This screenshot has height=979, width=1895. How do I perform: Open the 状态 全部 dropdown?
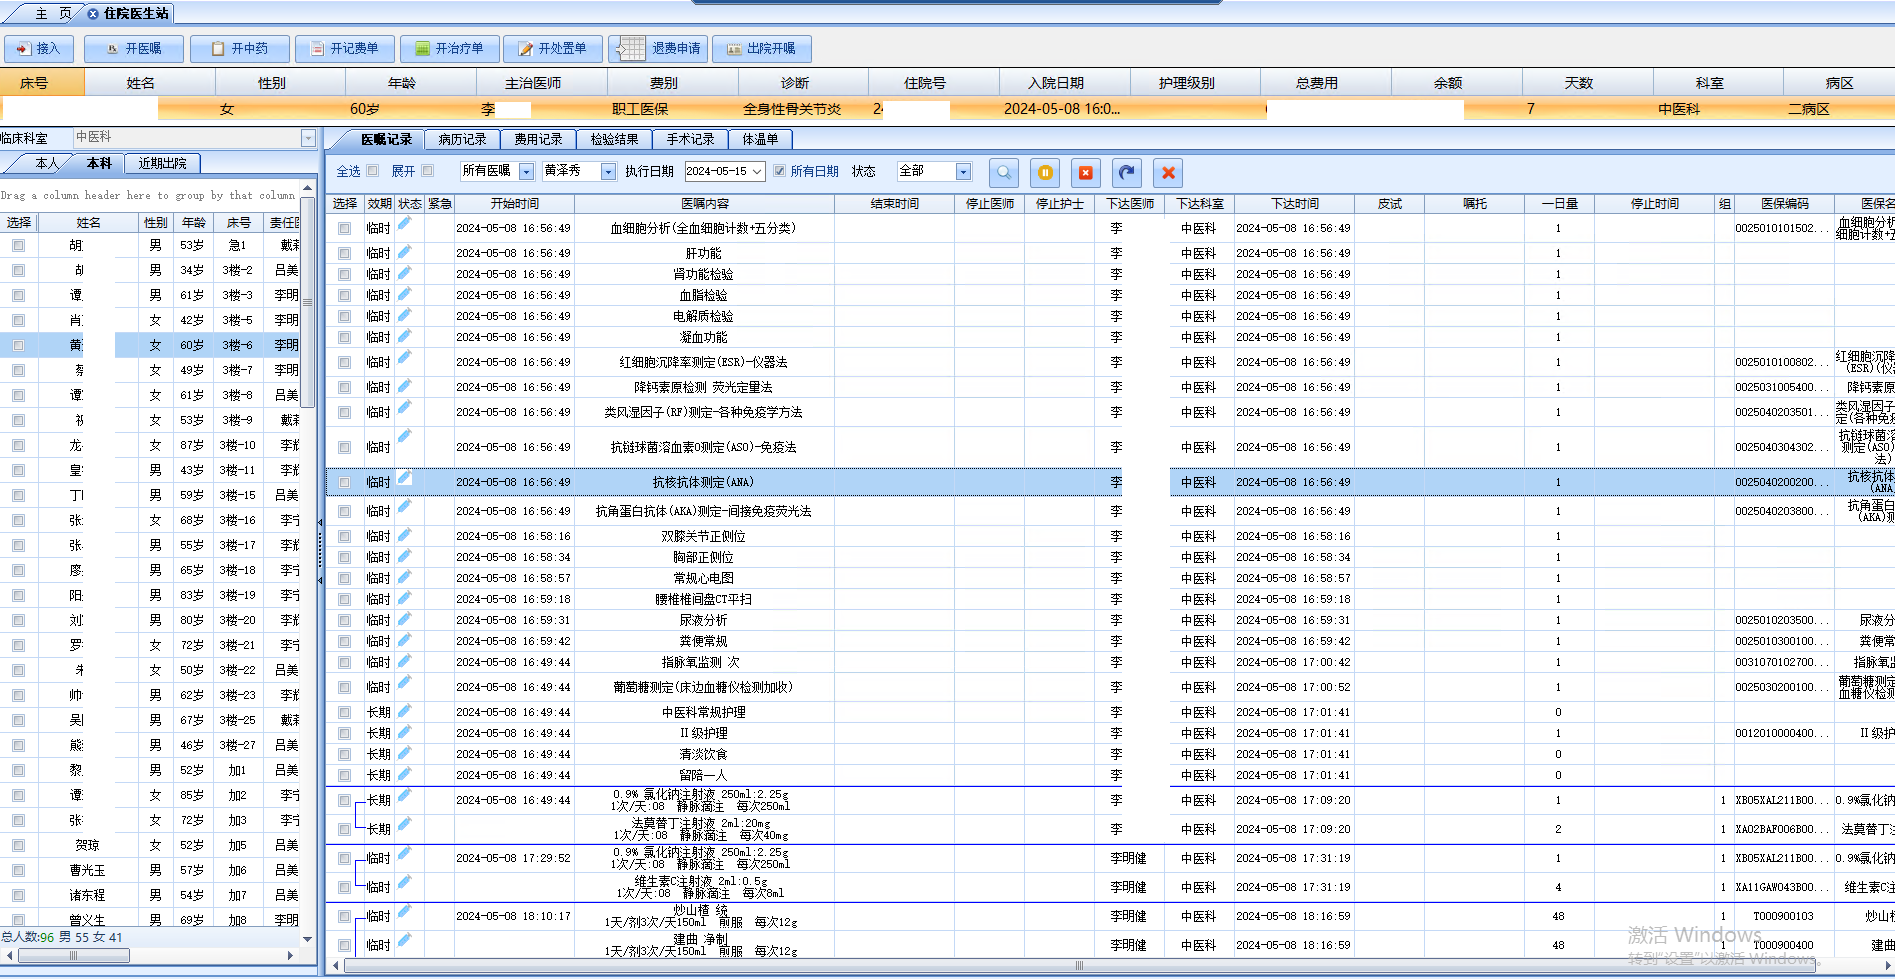[x=963, y=172]
